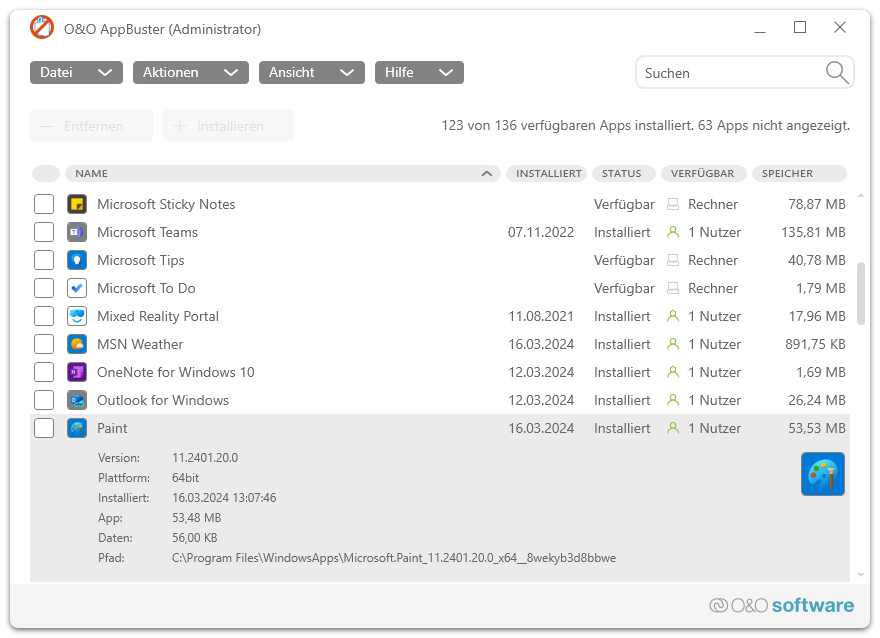Click the computer icon in Sticky Notes row
The image size is (880, 638).
pos(673,204)
